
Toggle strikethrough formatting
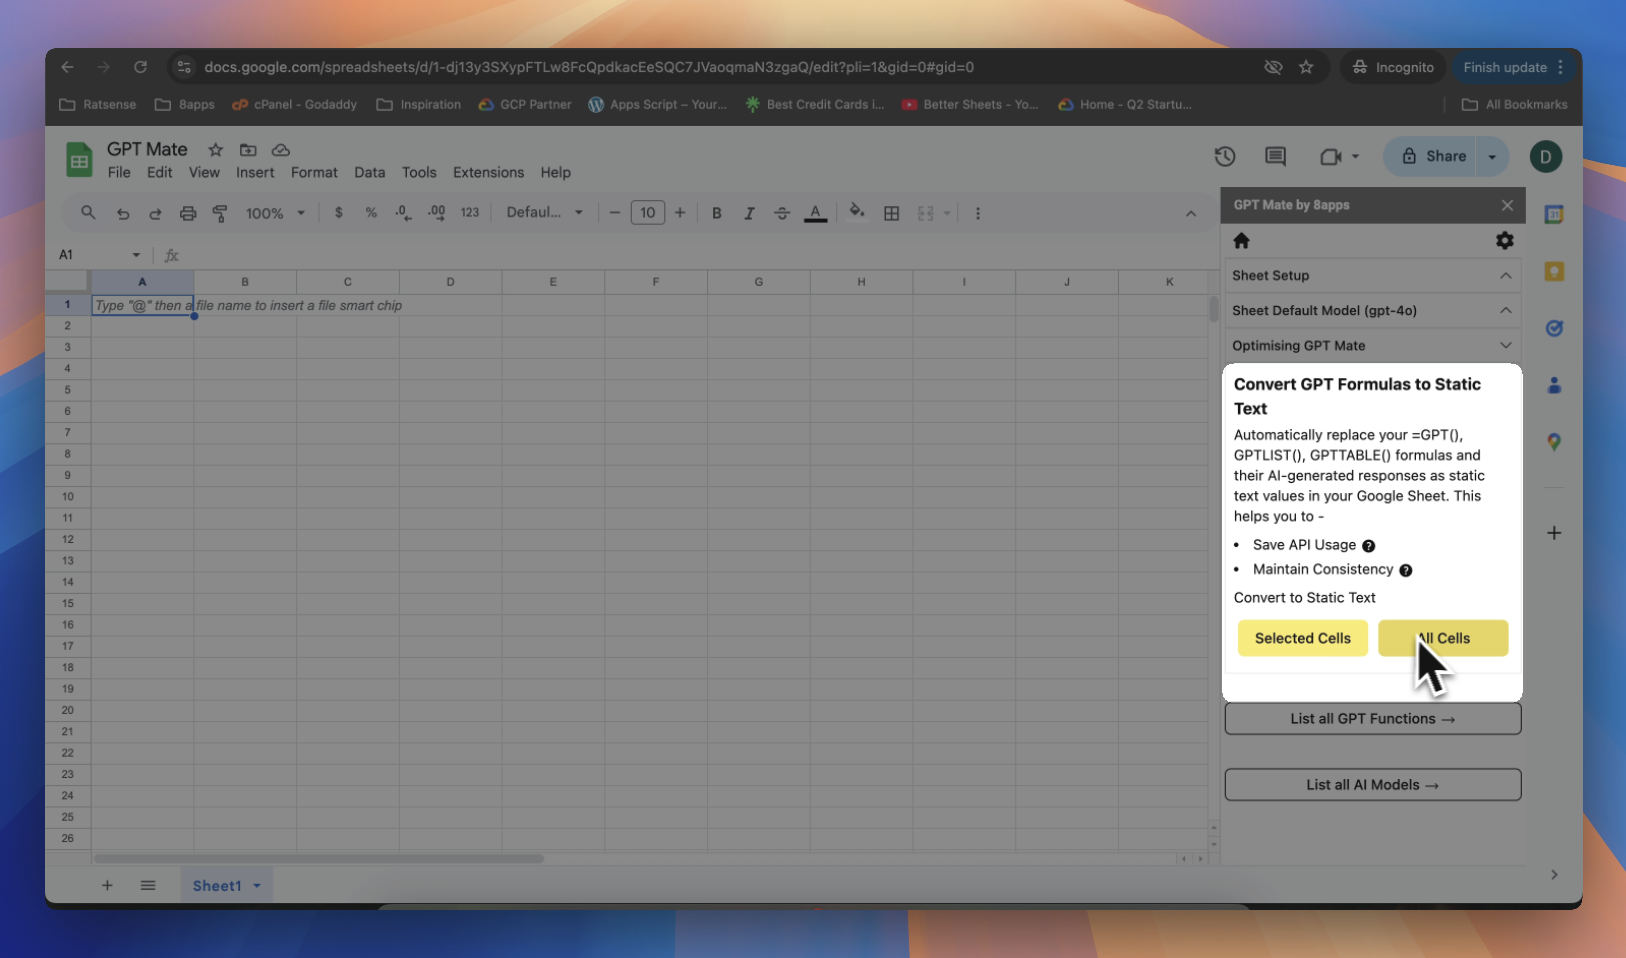(782, 213)
